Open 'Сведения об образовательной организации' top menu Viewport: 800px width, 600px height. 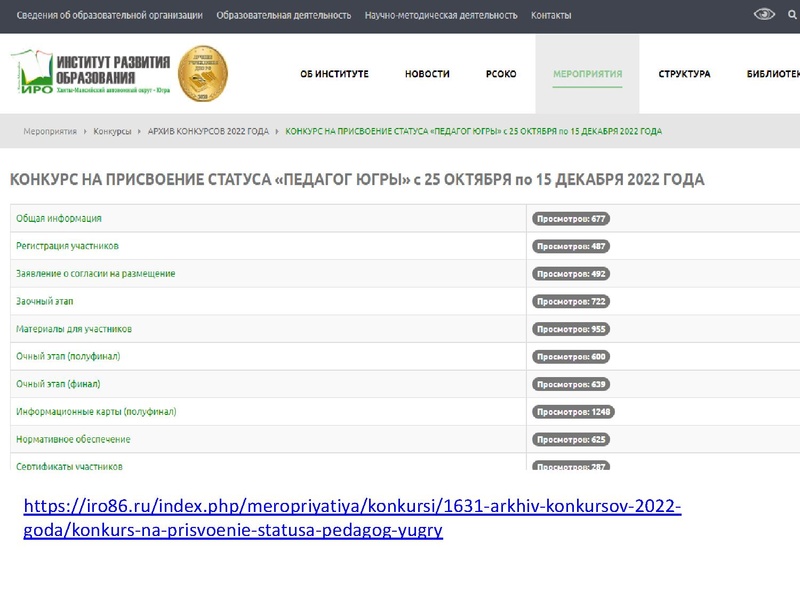109,15
